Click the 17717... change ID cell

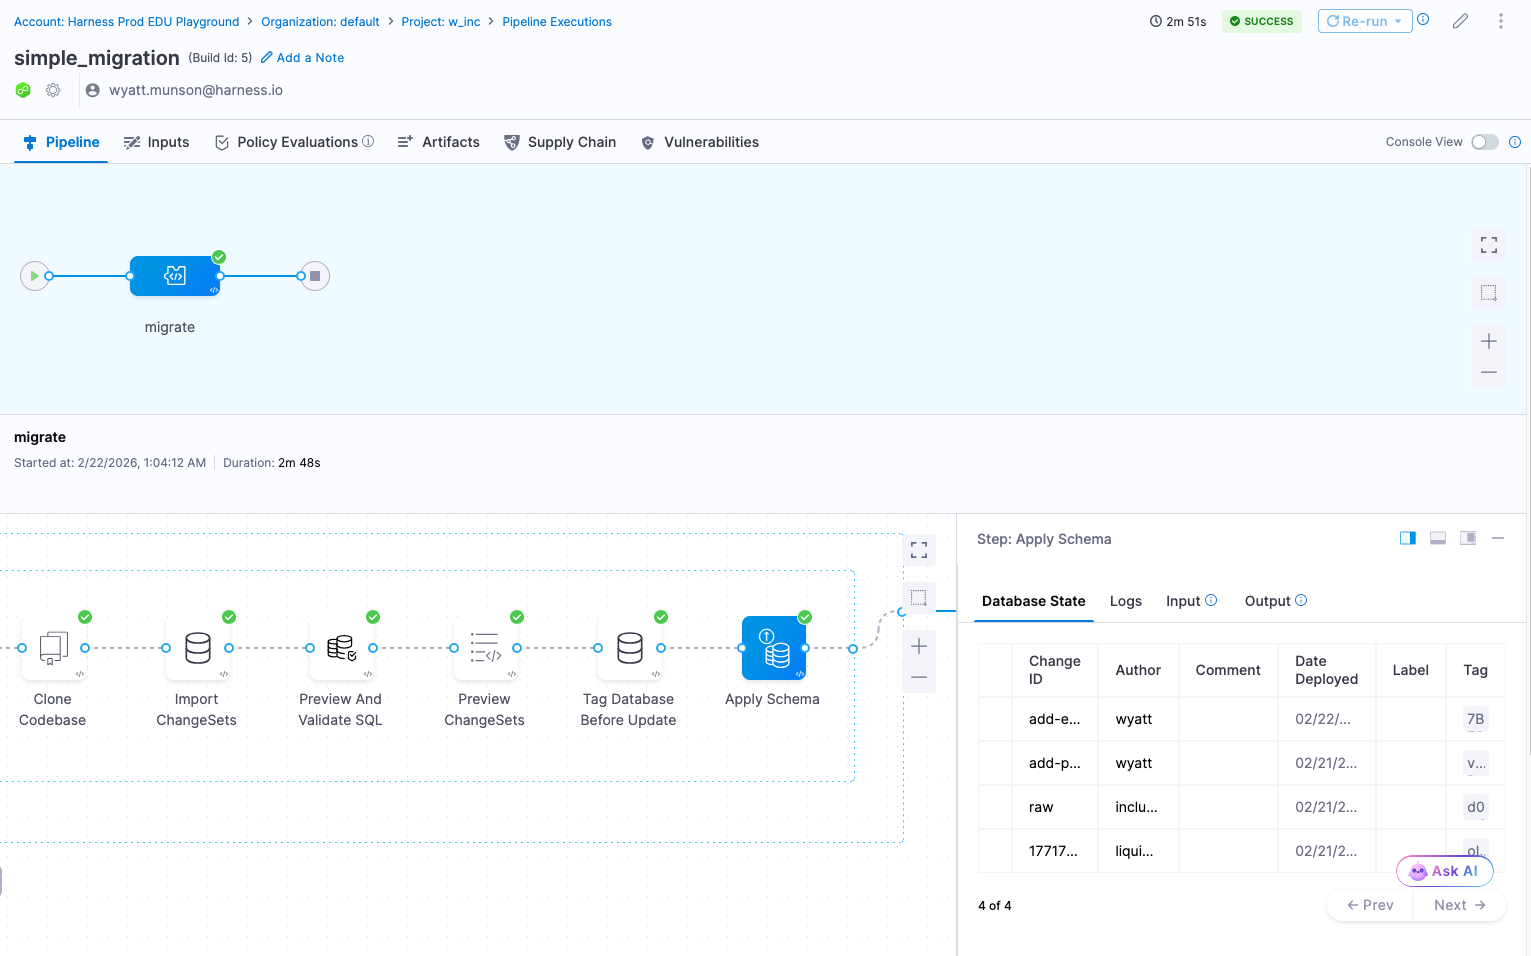pyautogui.click(x=1055, y=851)
